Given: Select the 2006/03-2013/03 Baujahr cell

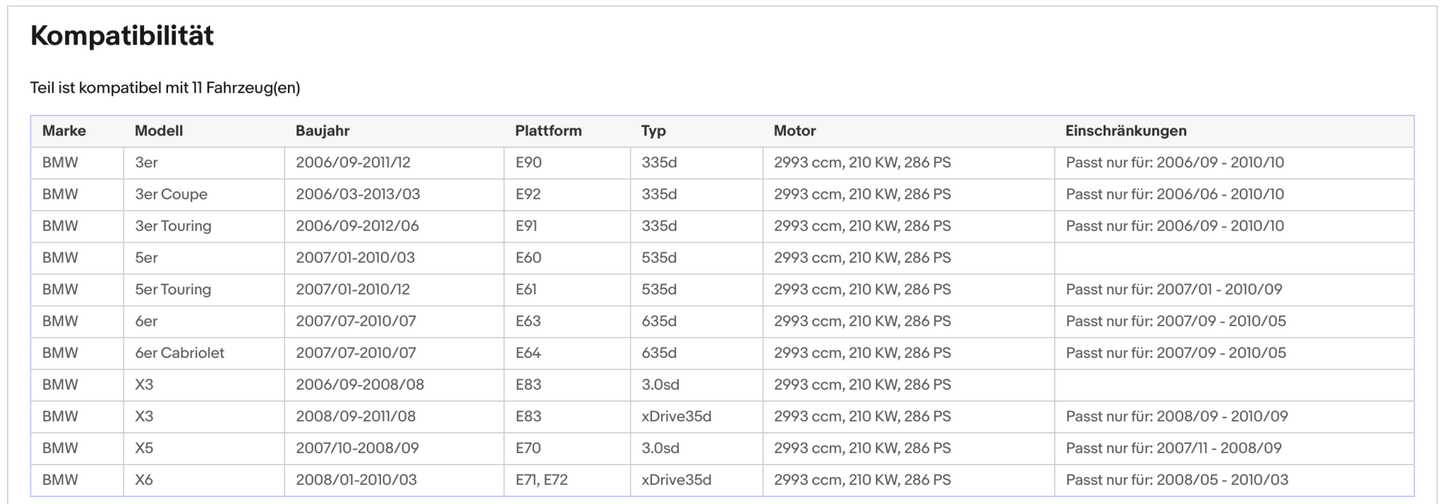Looking at the screenshot, I should tap(357, 194).
